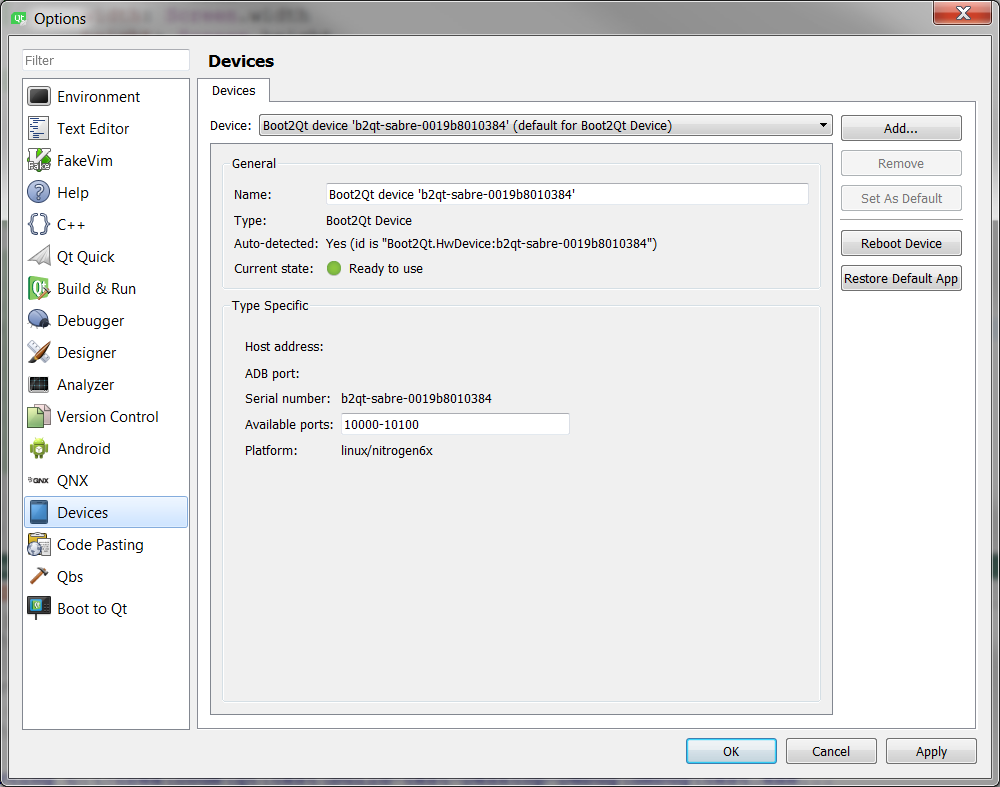Screen dimensions: 1000x787
Task: Click the Help question mark icon
Action: coord(39,192)
